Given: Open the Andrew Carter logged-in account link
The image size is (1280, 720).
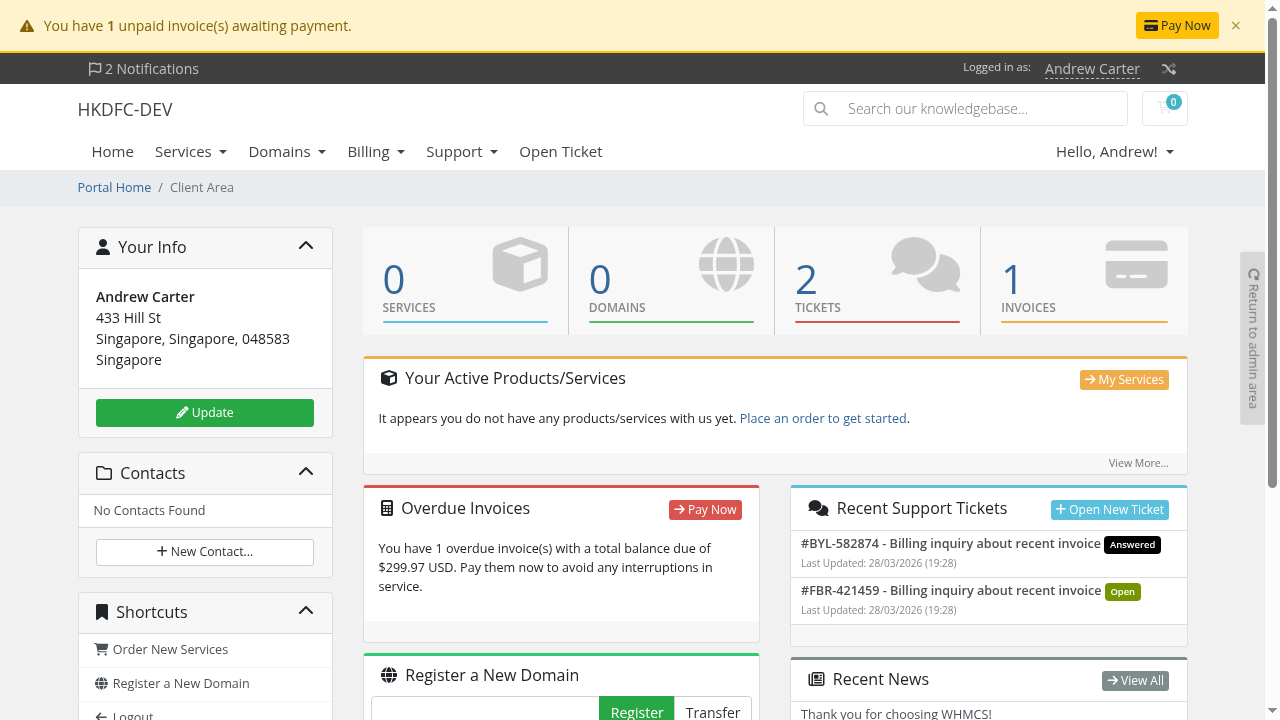Looking at the screenshot, I should (x=1092, y=69).
